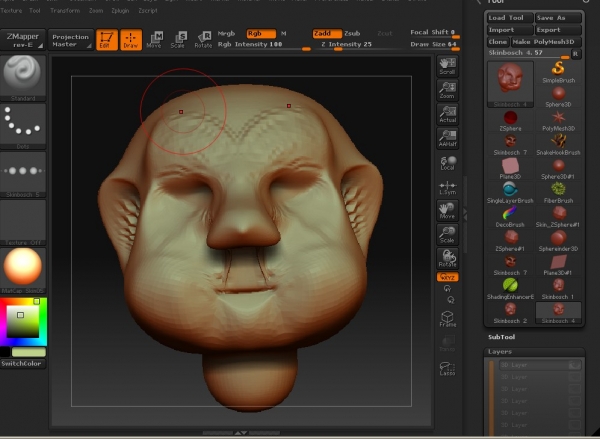The height and width of the screenshot is (439, 600).
Task: Click the Scroll canvas icon
Action: pos(447,66)
